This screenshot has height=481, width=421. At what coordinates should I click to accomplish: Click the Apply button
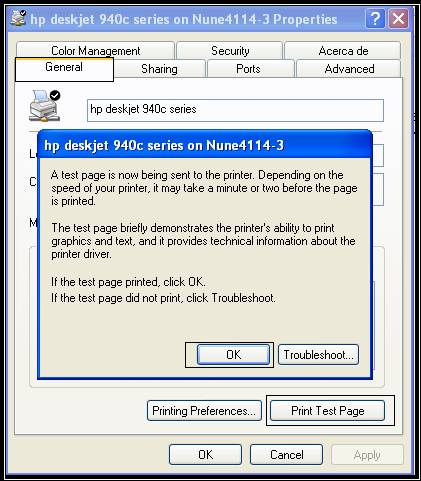pyautogui.click(x=367, y=454)
